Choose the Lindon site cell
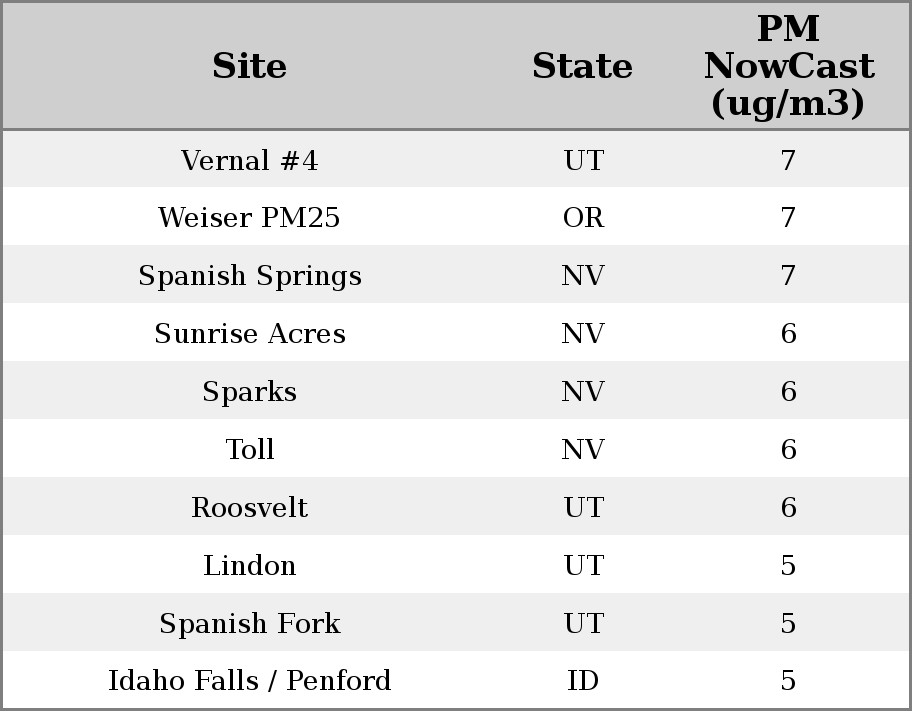The image size is (912, 711). [249, 566]
